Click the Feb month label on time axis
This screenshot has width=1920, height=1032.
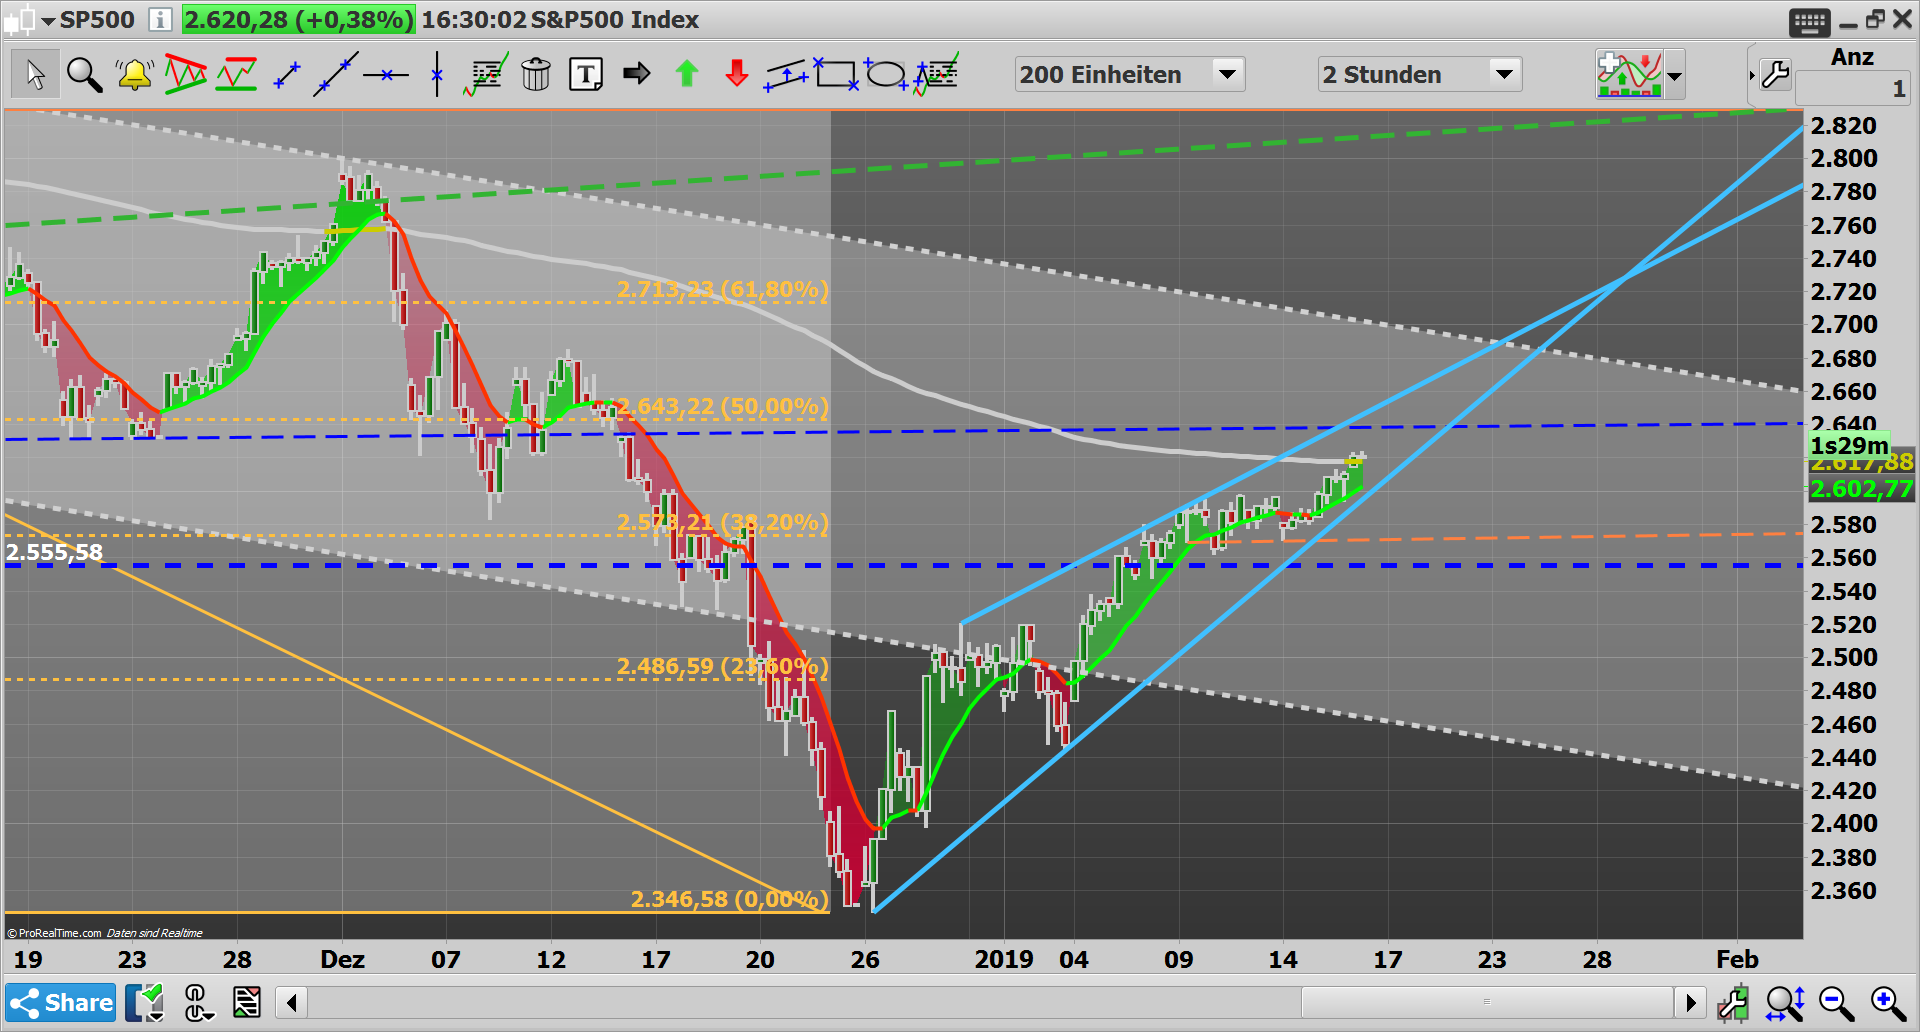(x=1737, y=959)
